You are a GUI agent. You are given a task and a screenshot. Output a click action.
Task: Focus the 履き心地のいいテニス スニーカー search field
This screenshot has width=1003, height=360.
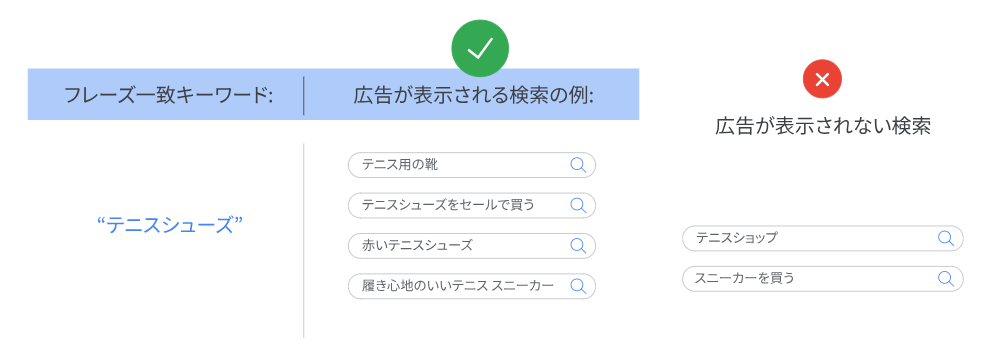coord(472,286)
